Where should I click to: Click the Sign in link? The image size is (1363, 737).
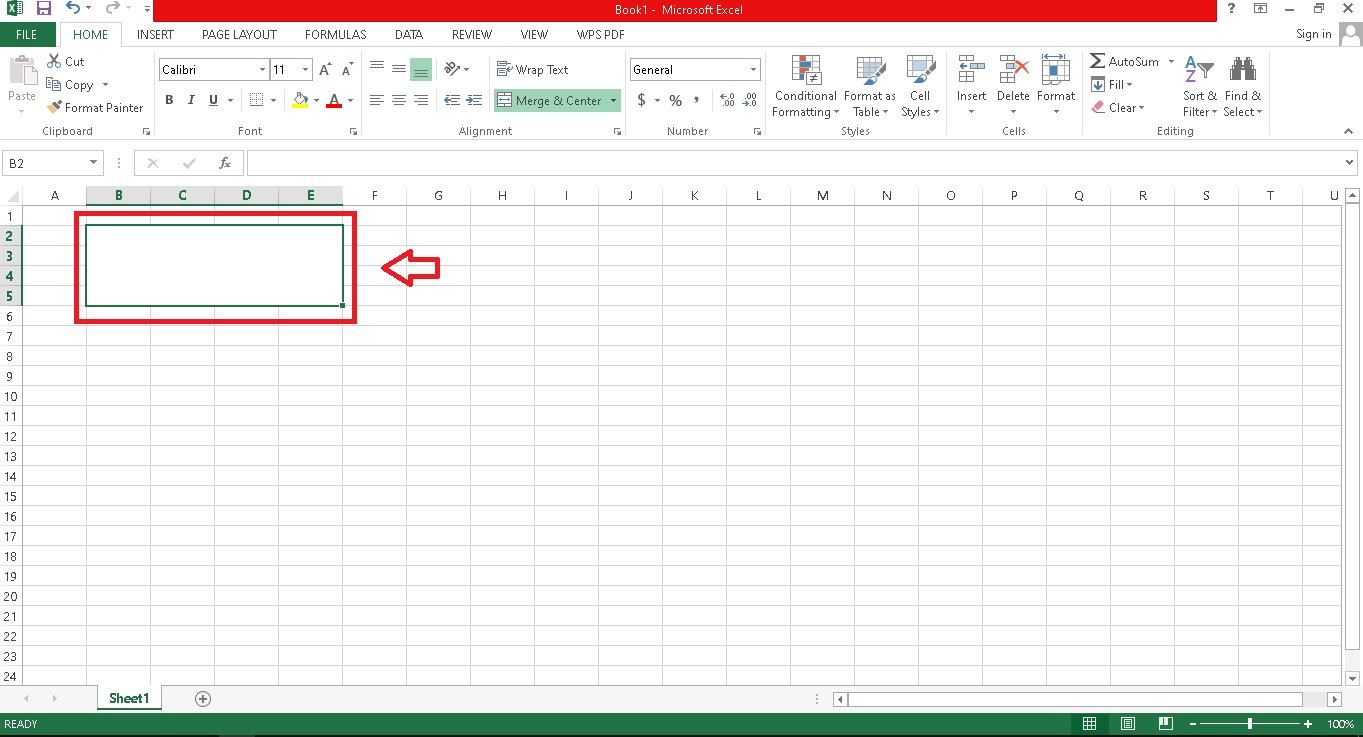[1313, 34]
